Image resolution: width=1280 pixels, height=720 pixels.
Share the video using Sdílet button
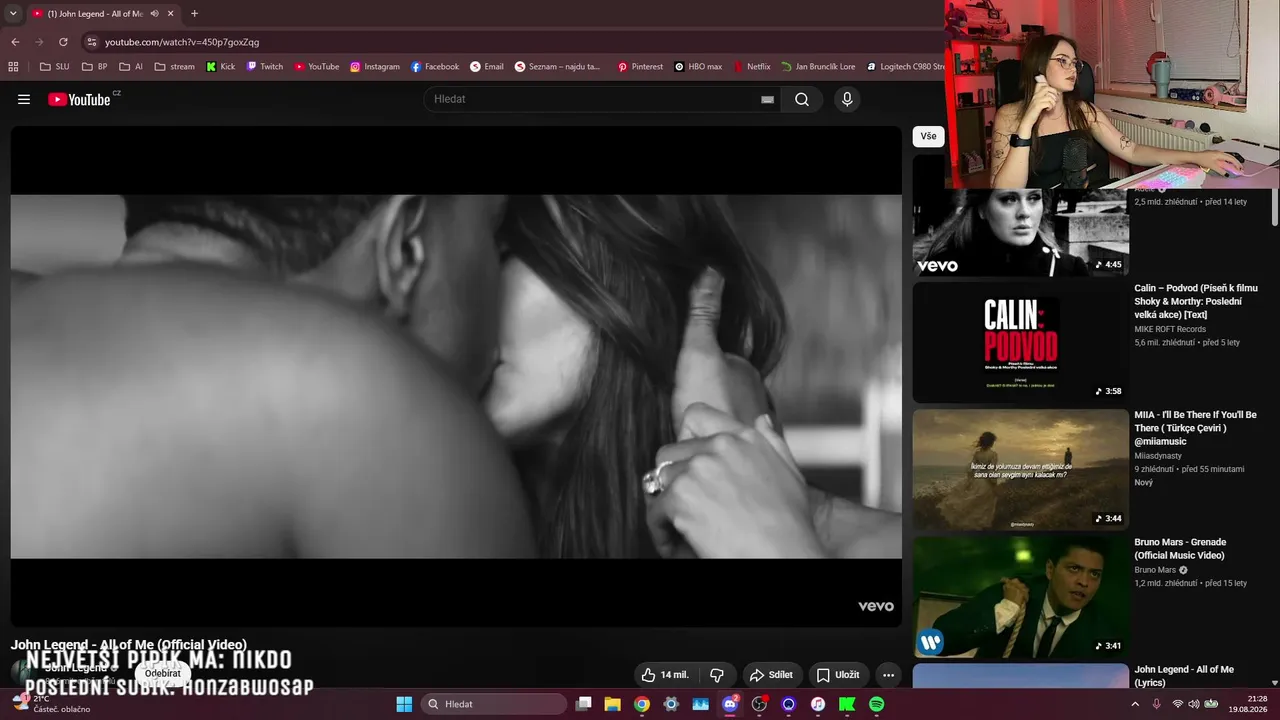coord(771,675)
